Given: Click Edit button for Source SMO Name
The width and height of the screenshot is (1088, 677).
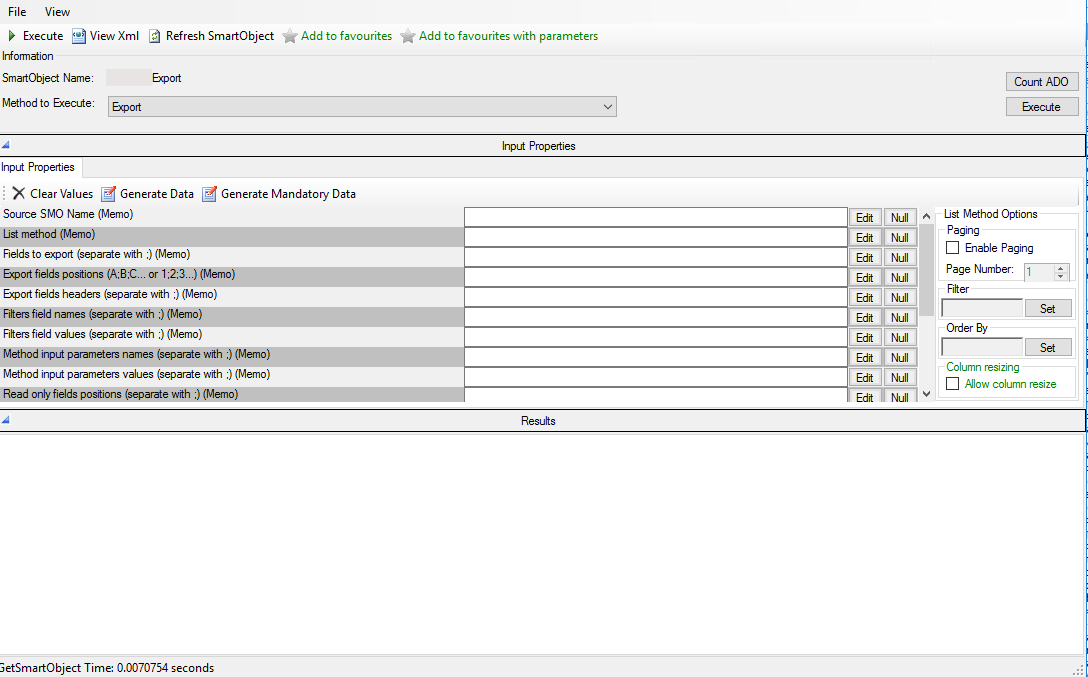Looking at the screenshot, I should tap(865, 218).
